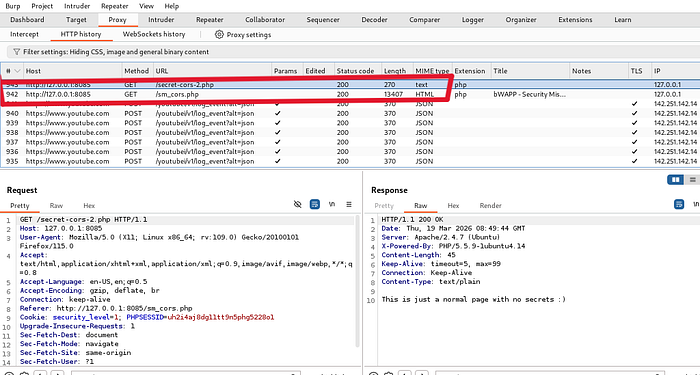Toggle request message wrap icon

pyautogui.click(x=315, y=204)
